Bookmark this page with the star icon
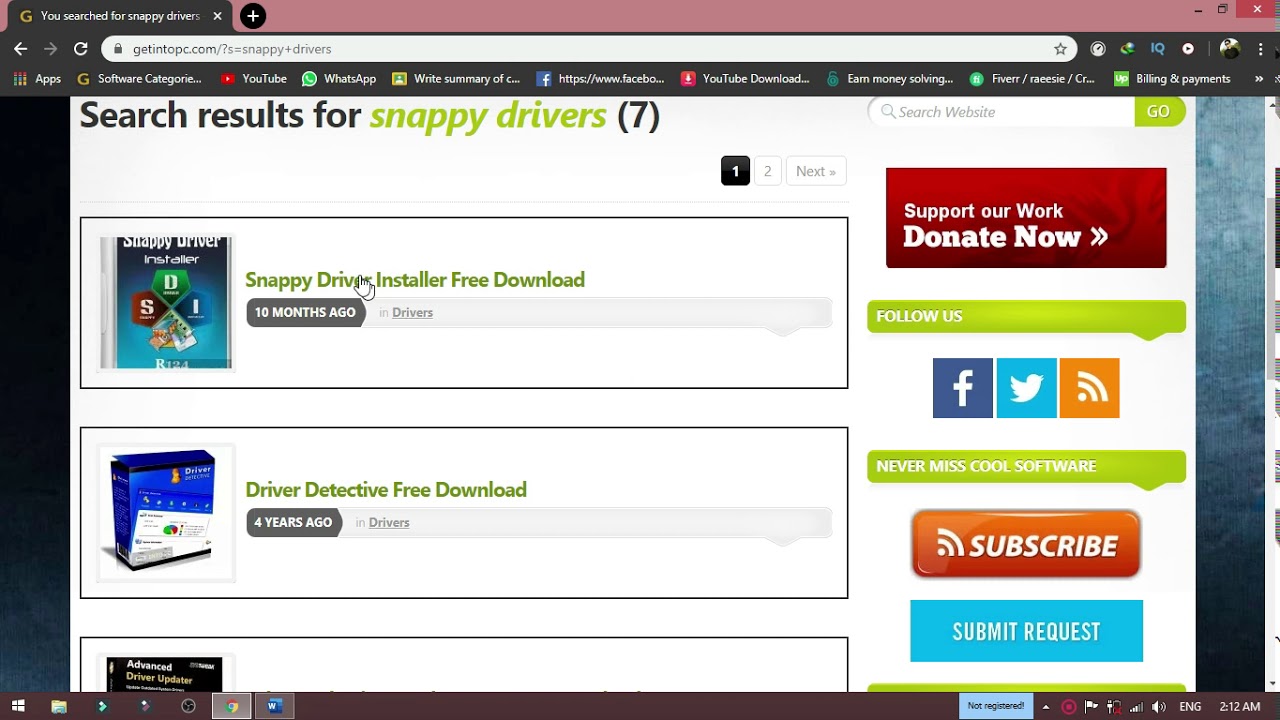Image resolution: width=1280 pixels, height=720 pixels. (1060, 49)
